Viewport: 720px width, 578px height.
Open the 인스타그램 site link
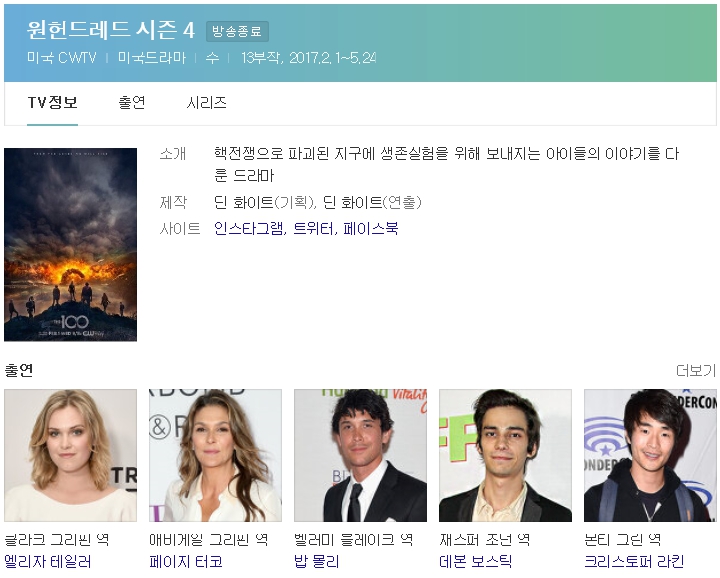coord(249,229)
